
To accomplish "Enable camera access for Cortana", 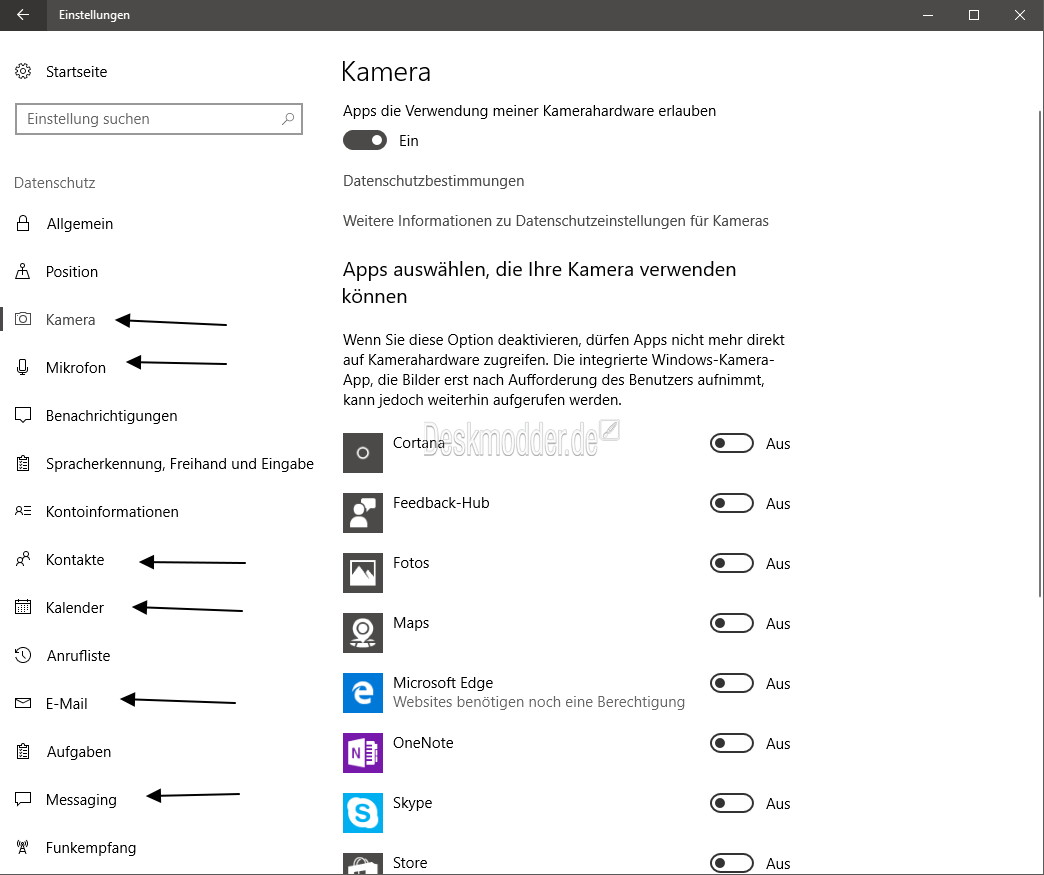I will click(x=732, y=443).
